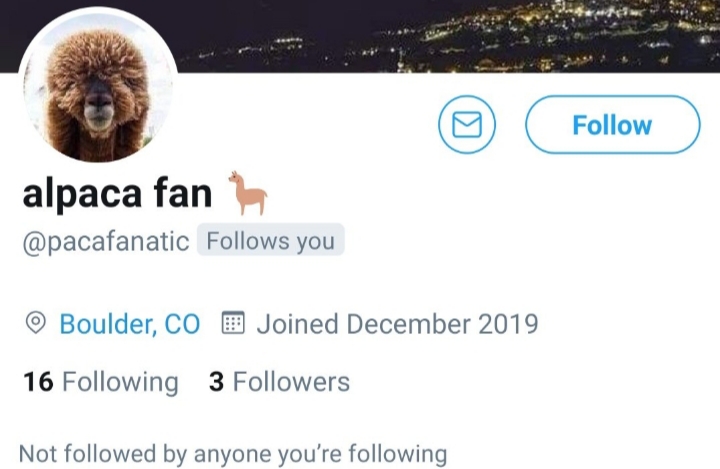720x469 pixels.
Task: Click the Follows you badge
Action: pyautogui.click(x=270, y=240)
